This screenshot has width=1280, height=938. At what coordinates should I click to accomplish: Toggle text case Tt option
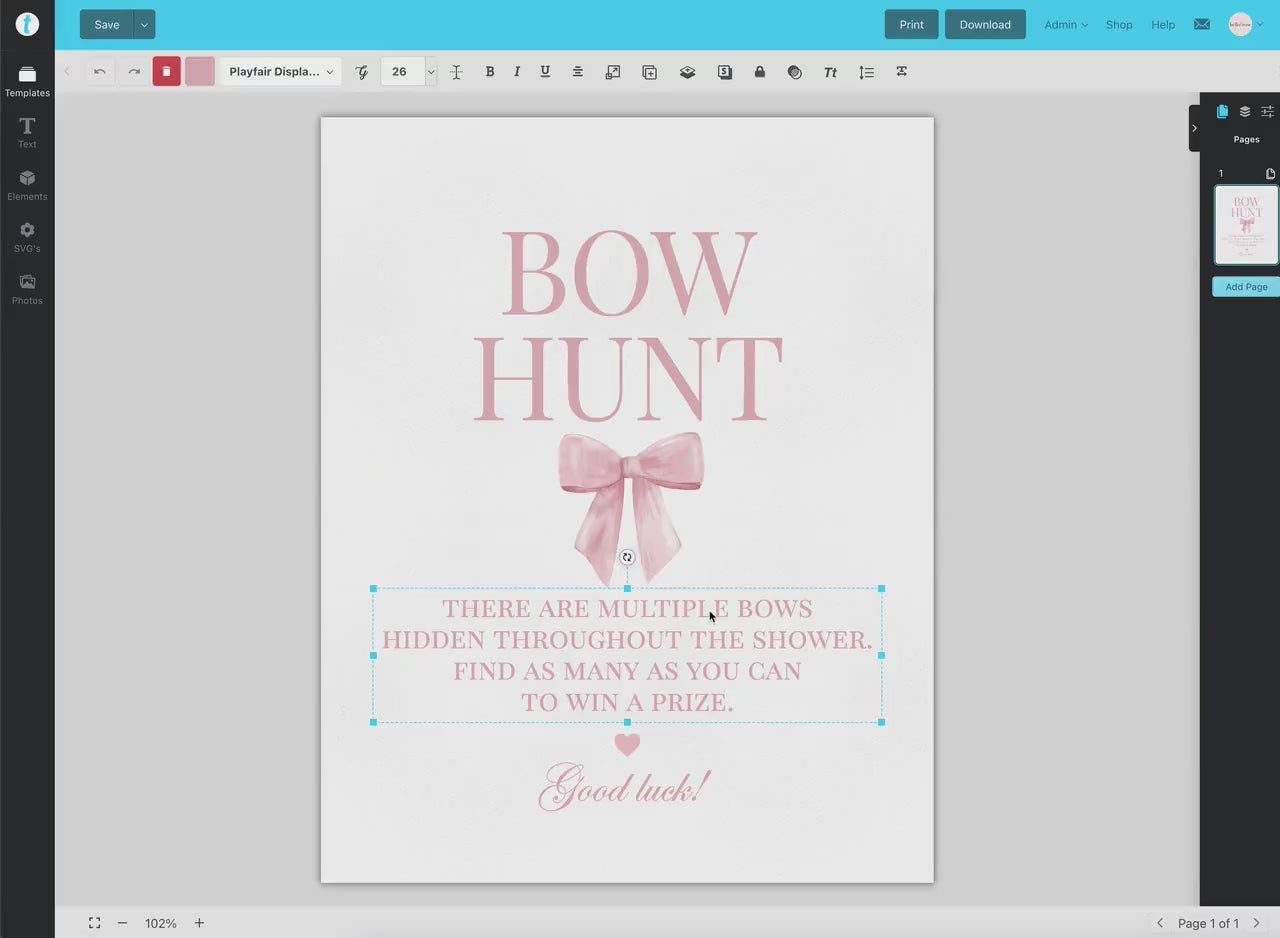coord(830,72)
